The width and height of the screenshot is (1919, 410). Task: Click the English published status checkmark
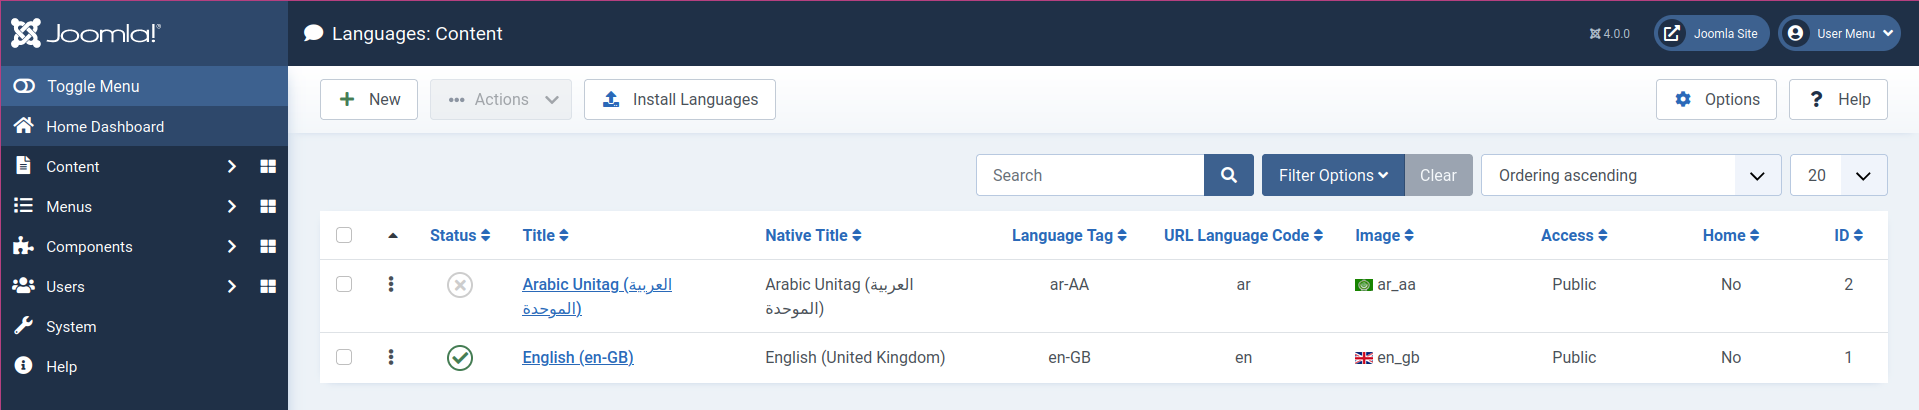coord(460,358)
